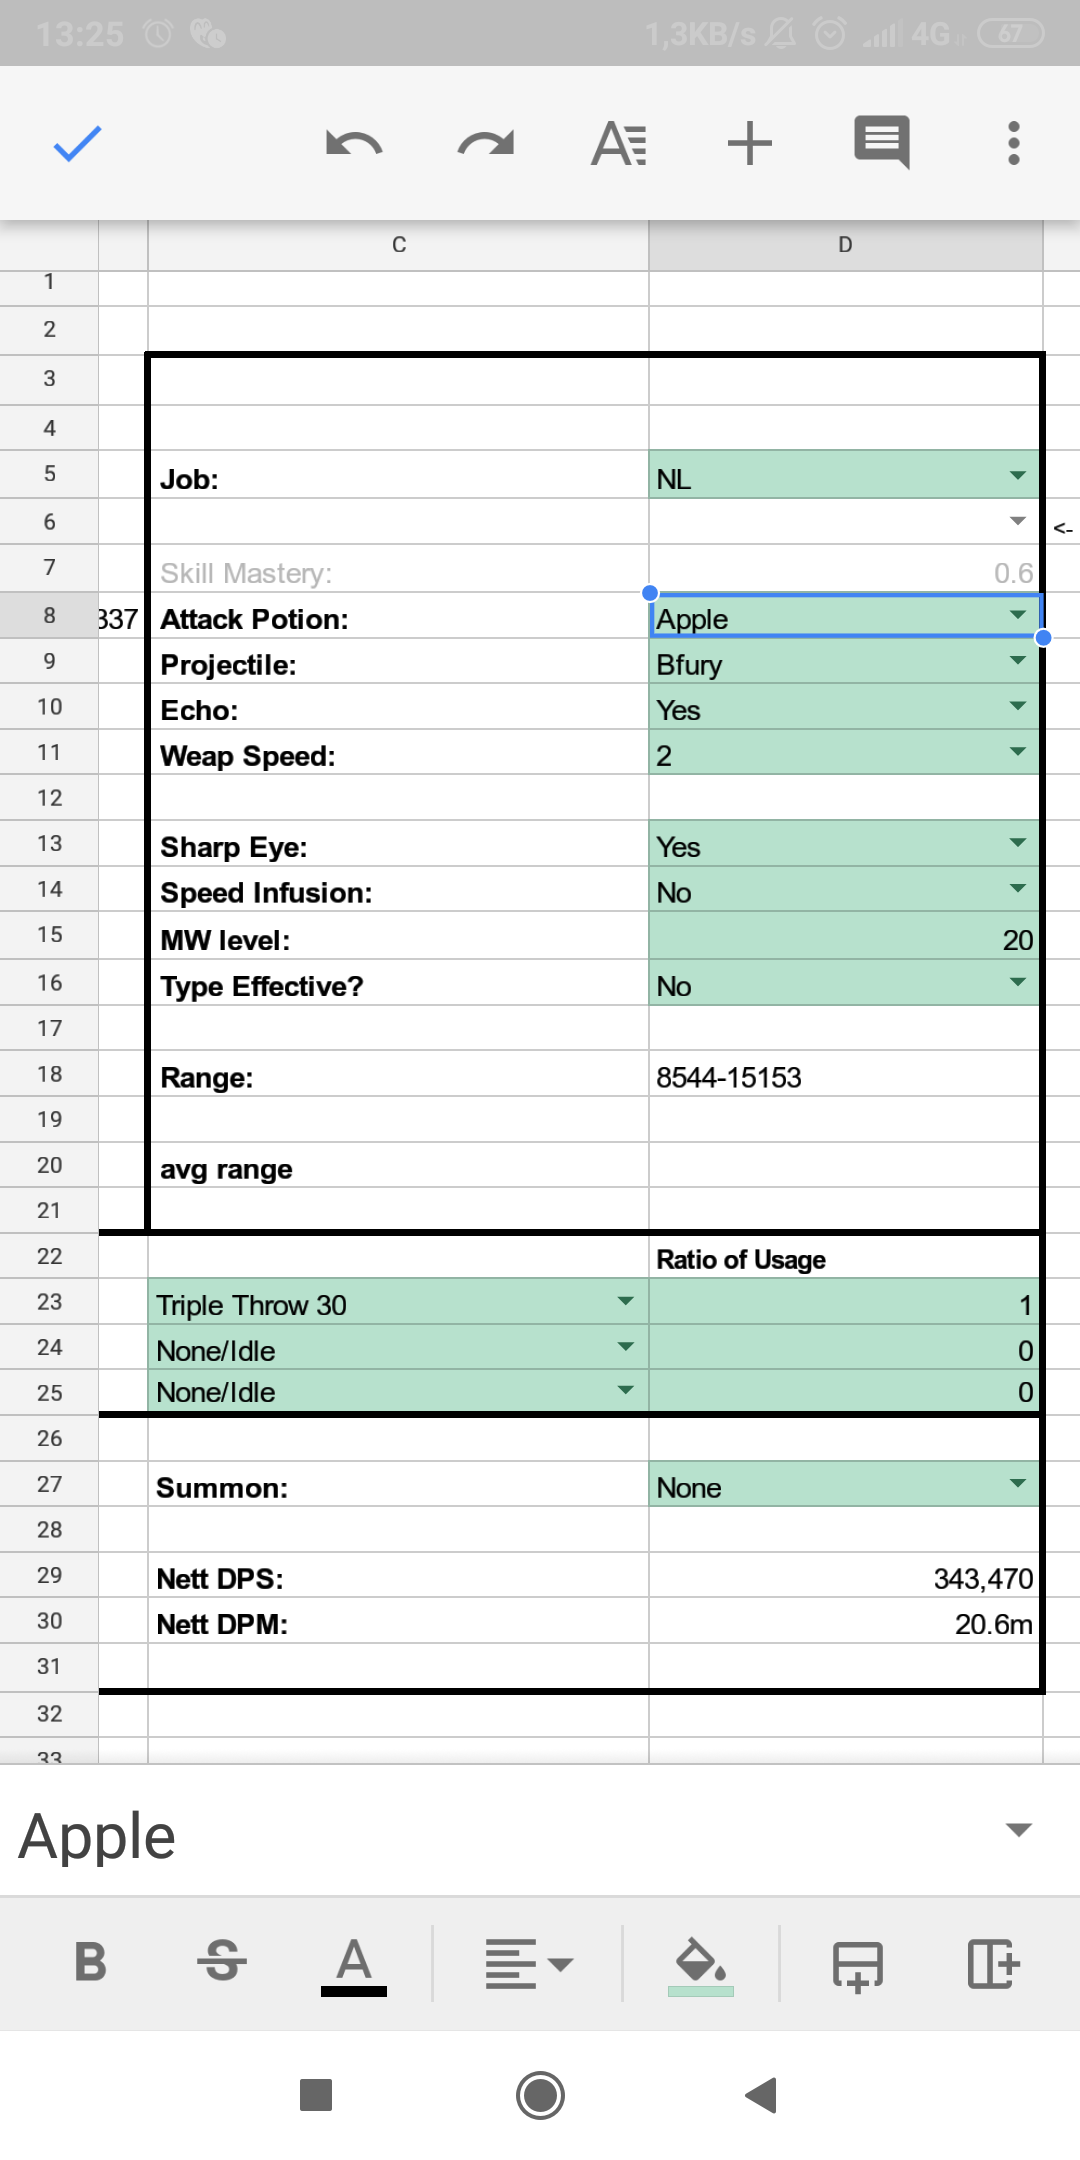
Task: Toggle strikethrough formatting
Action: [221, 1961]
